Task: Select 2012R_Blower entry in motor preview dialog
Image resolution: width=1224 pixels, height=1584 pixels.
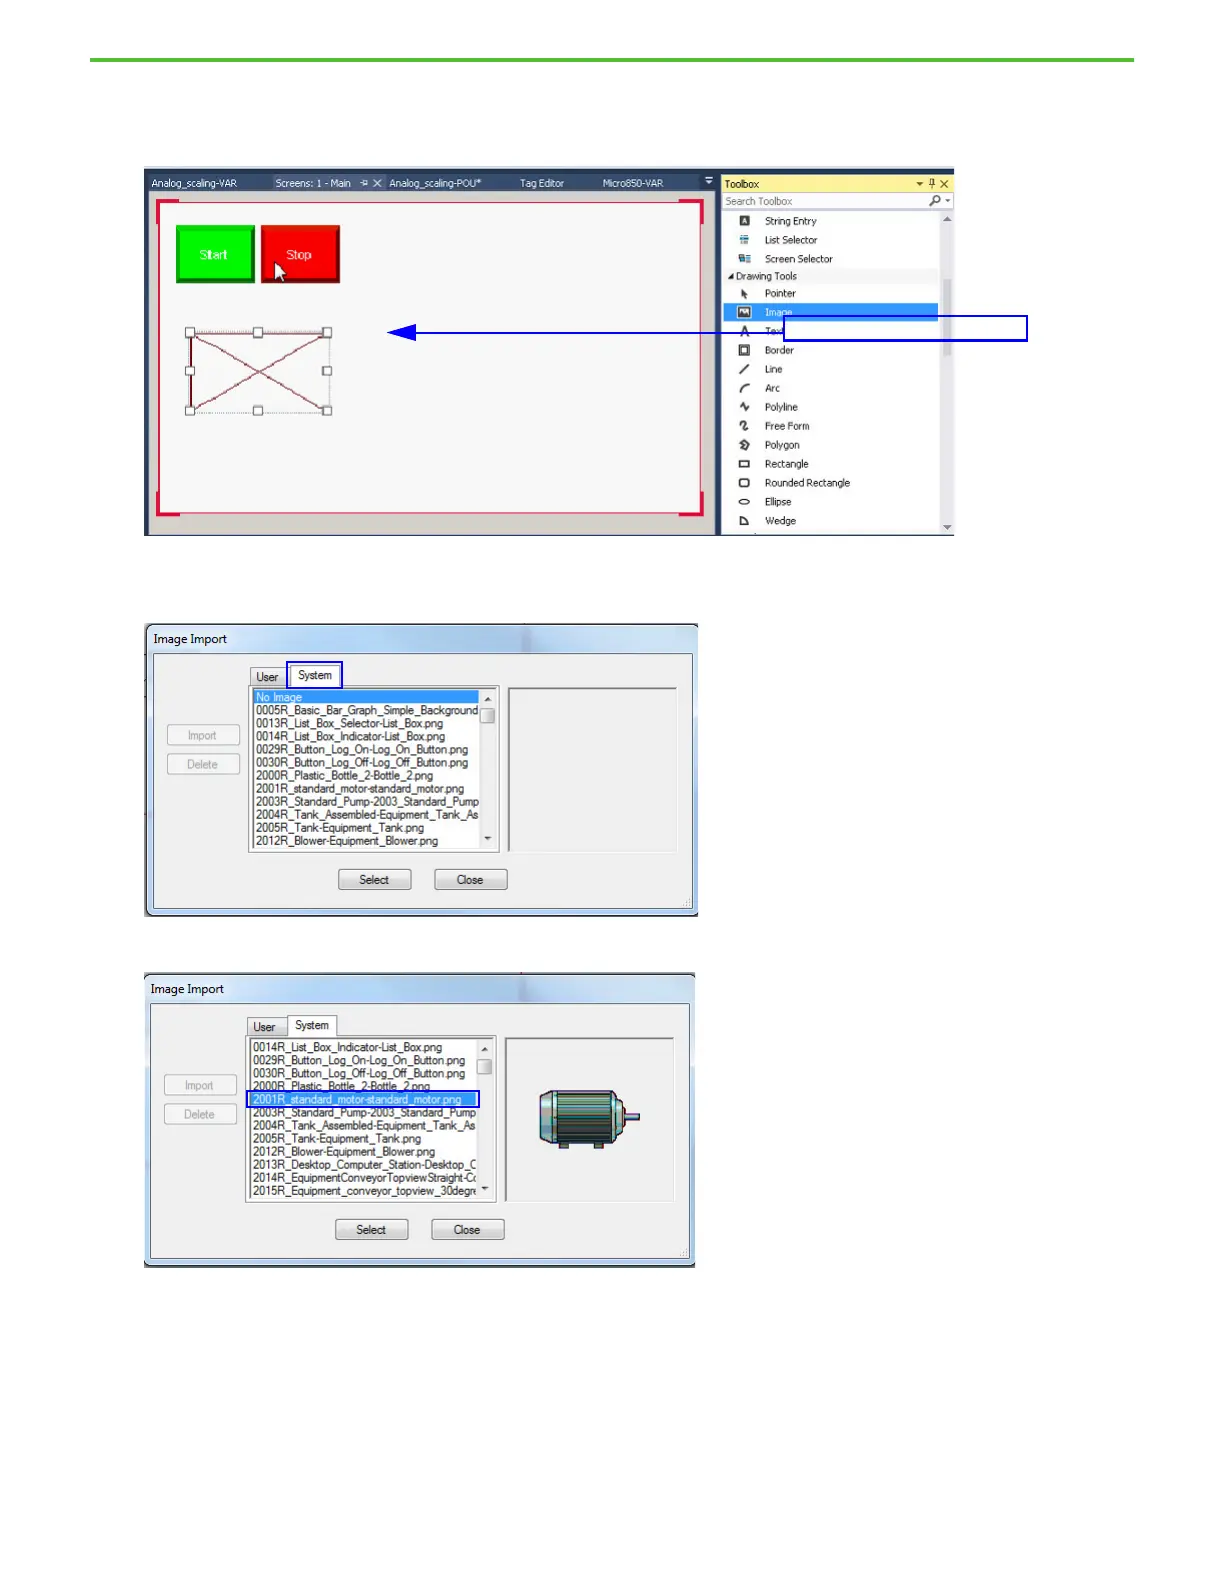Action: [x=363, y=1152]
